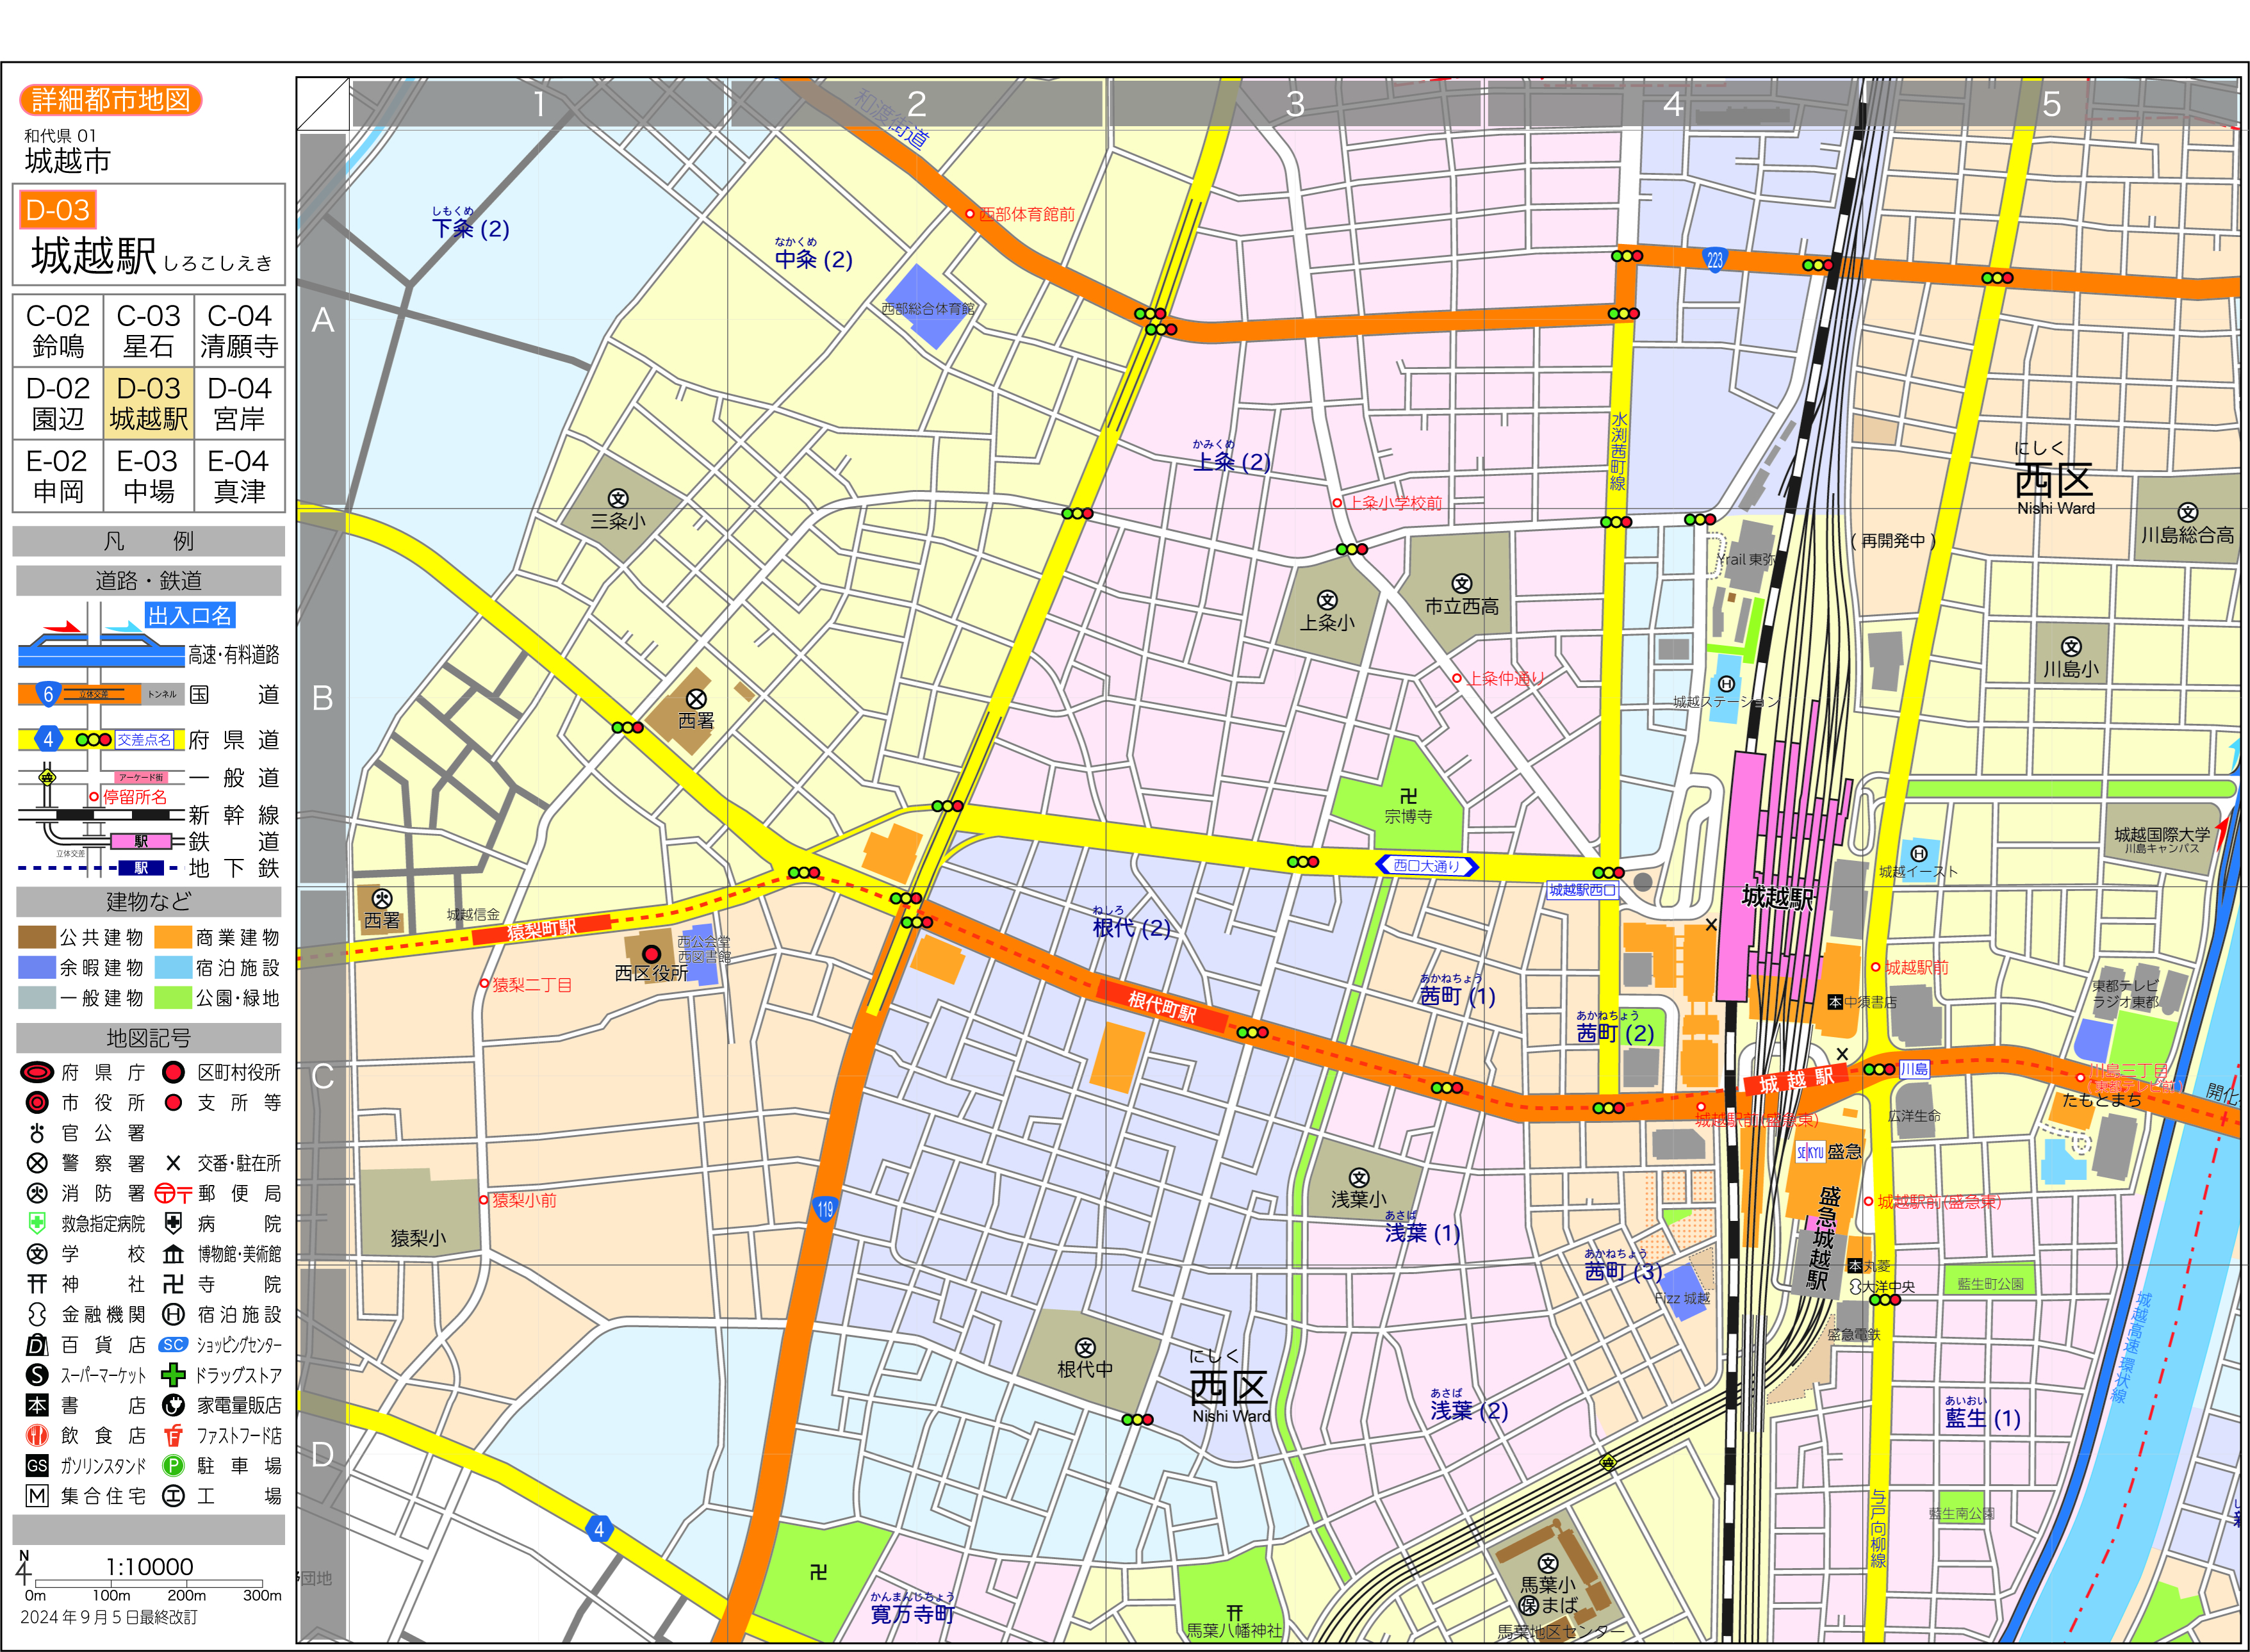Open adjacent map sheet C-02 鈴鳴
This screenshot has width=2250, height=1652.
tap(58, 331)
